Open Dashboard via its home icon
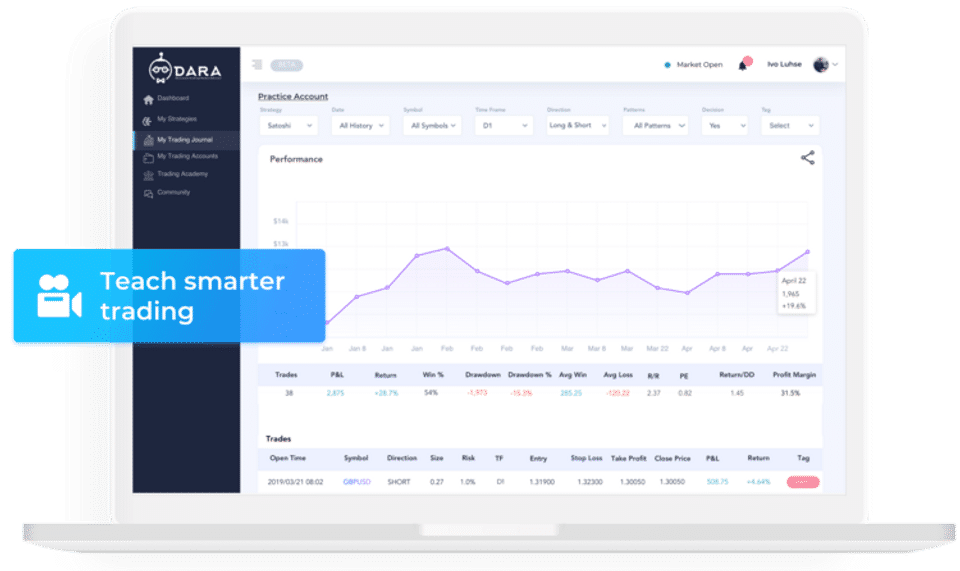The width and height of the screenshot is (960, 571). [x=148, y=99]
